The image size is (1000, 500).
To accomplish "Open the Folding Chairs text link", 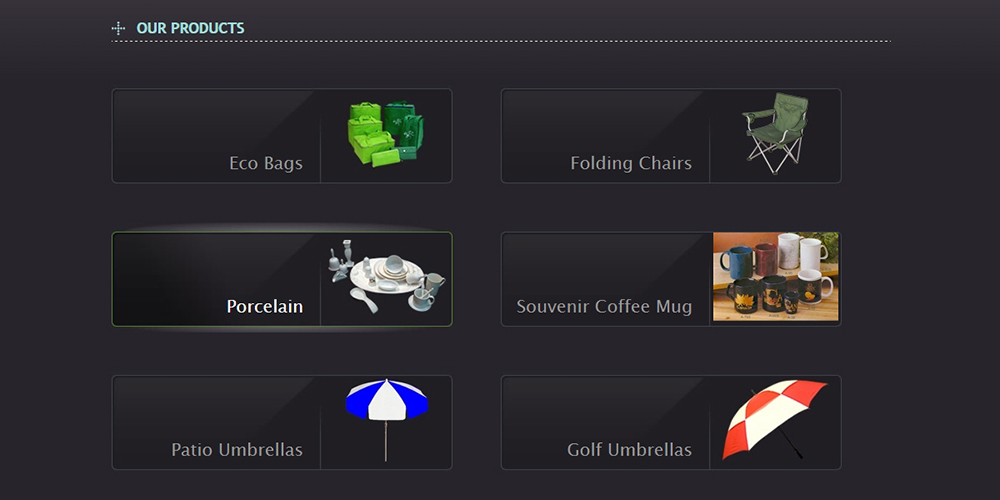I will (x=631, y=163).
